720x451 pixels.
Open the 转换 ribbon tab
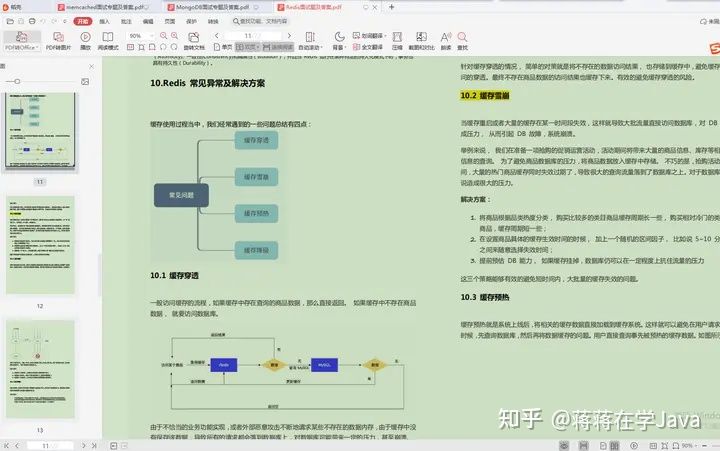(213, 21)
